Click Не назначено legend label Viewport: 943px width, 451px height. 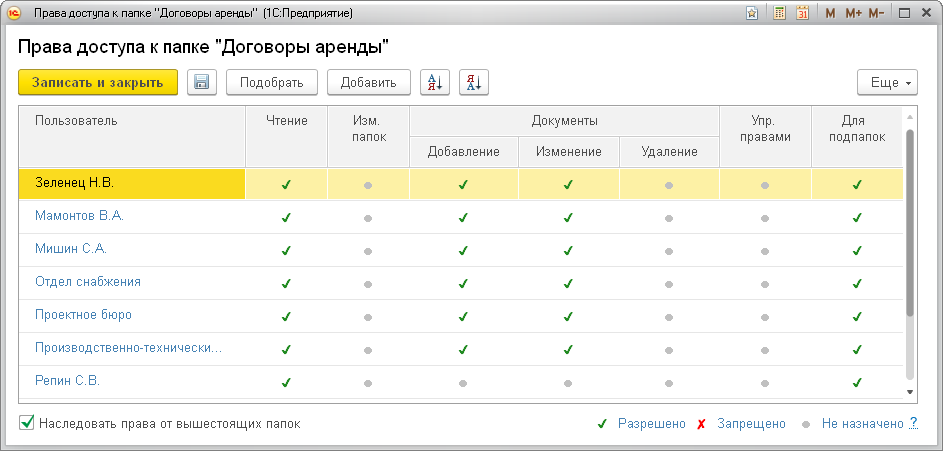[862, 423]
